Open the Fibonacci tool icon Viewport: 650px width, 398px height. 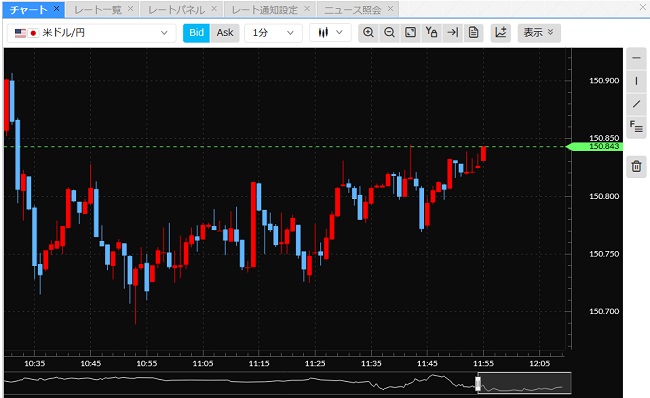pyautogui.click(x=636, y=127)
